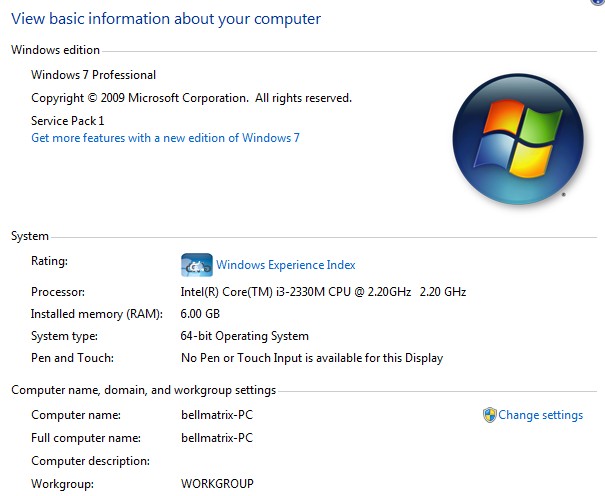Click the Computer name, domain, workgroup header
Image resolution: width=605 pixels, height=496 pixels.
click(143, 390)
